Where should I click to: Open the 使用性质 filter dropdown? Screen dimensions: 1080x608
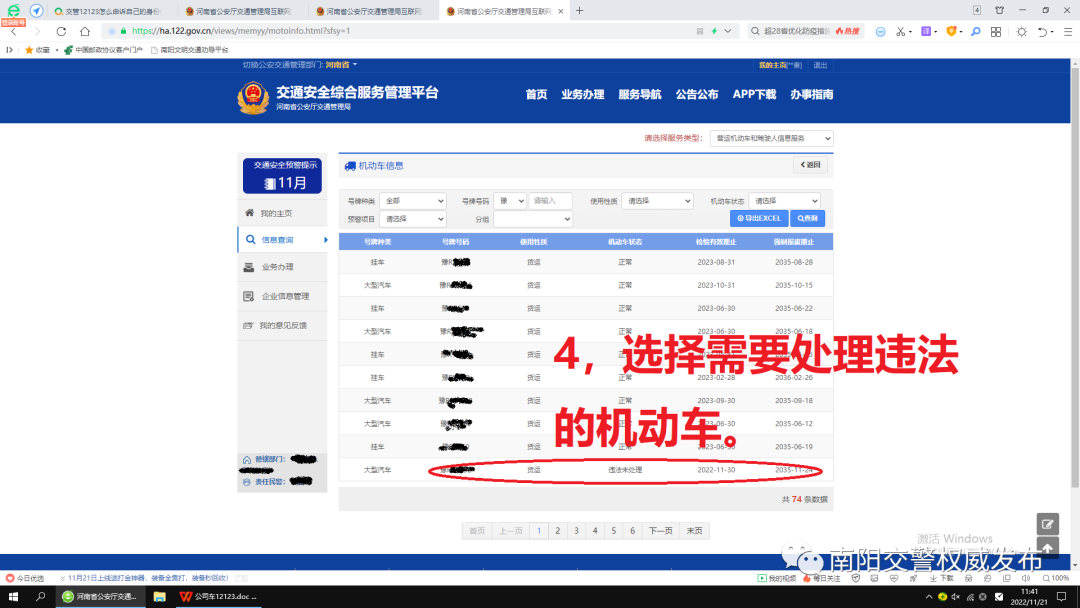657,200
